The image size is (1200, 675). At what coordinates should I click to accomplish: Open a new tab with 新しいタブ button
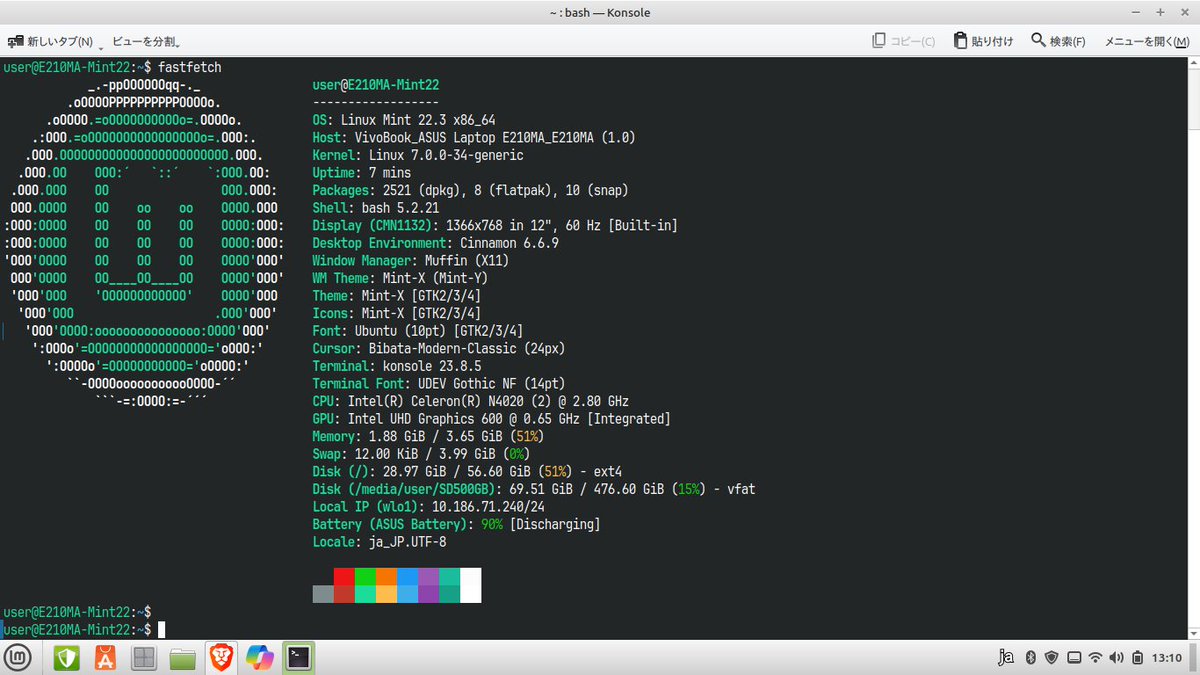50,41
